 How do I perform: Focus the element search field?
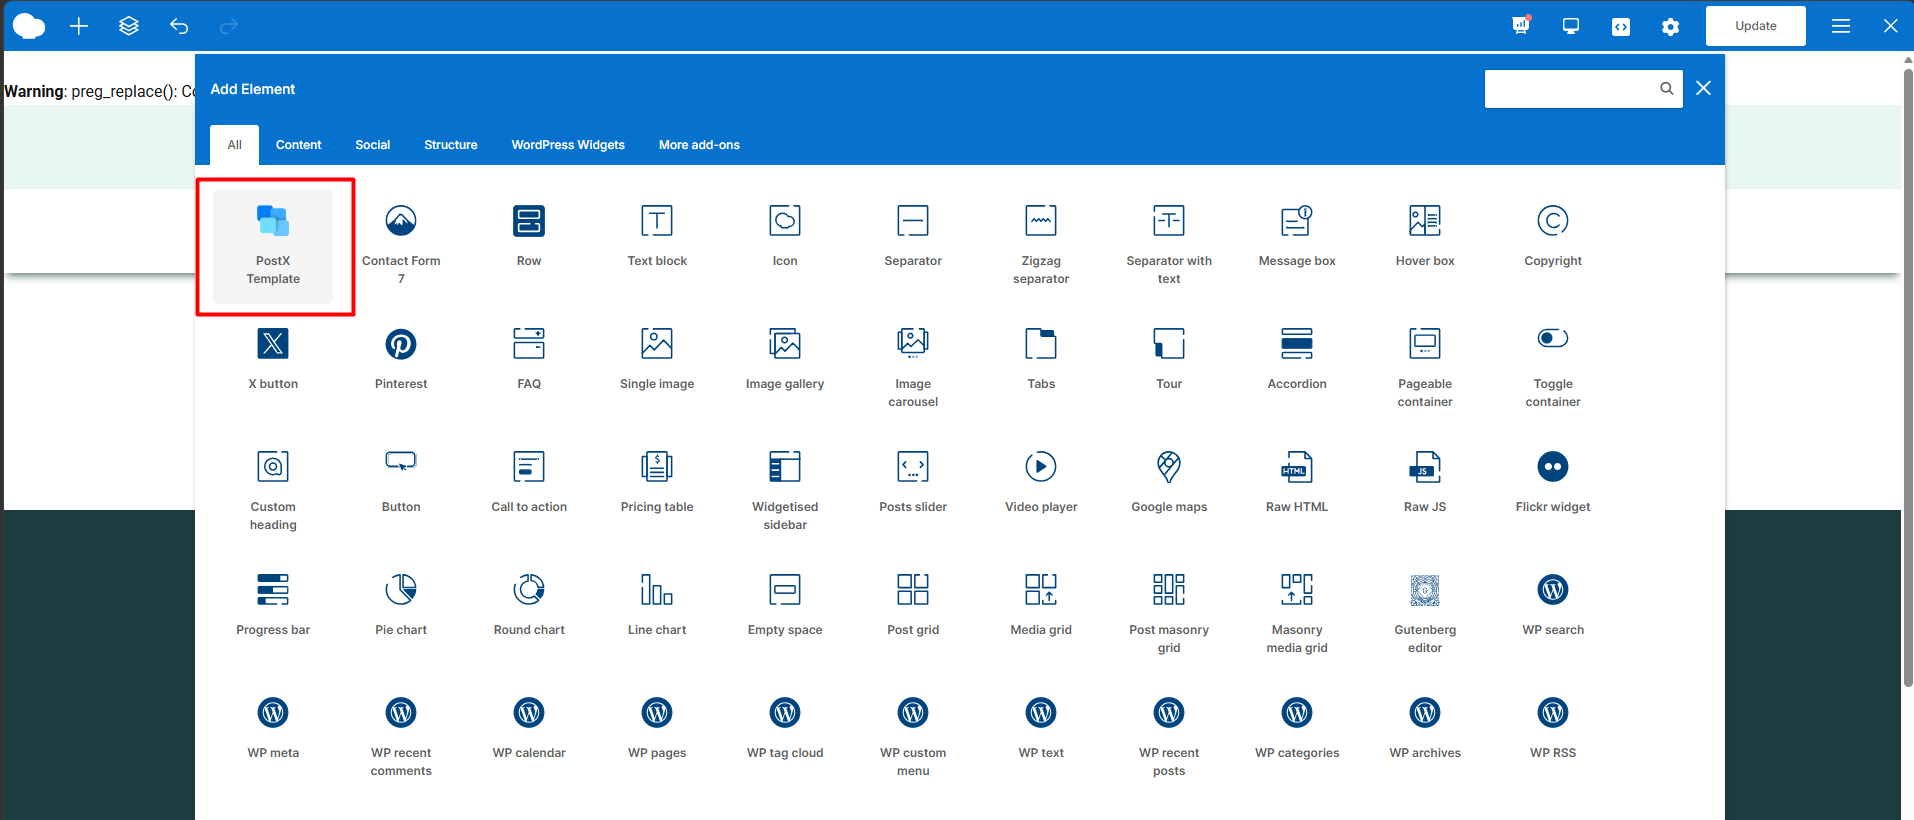(1583, 88)
